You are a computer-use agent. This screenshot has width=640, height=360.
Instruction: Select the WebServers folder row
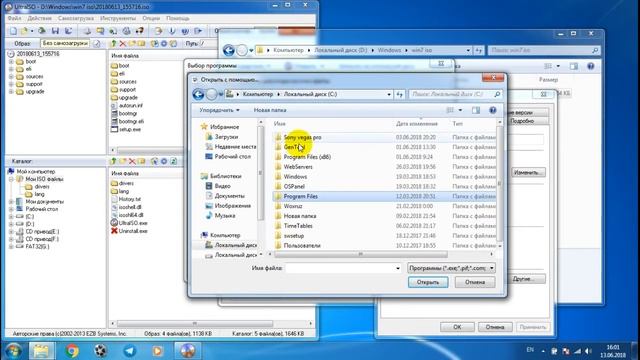[x=384, y=167]
